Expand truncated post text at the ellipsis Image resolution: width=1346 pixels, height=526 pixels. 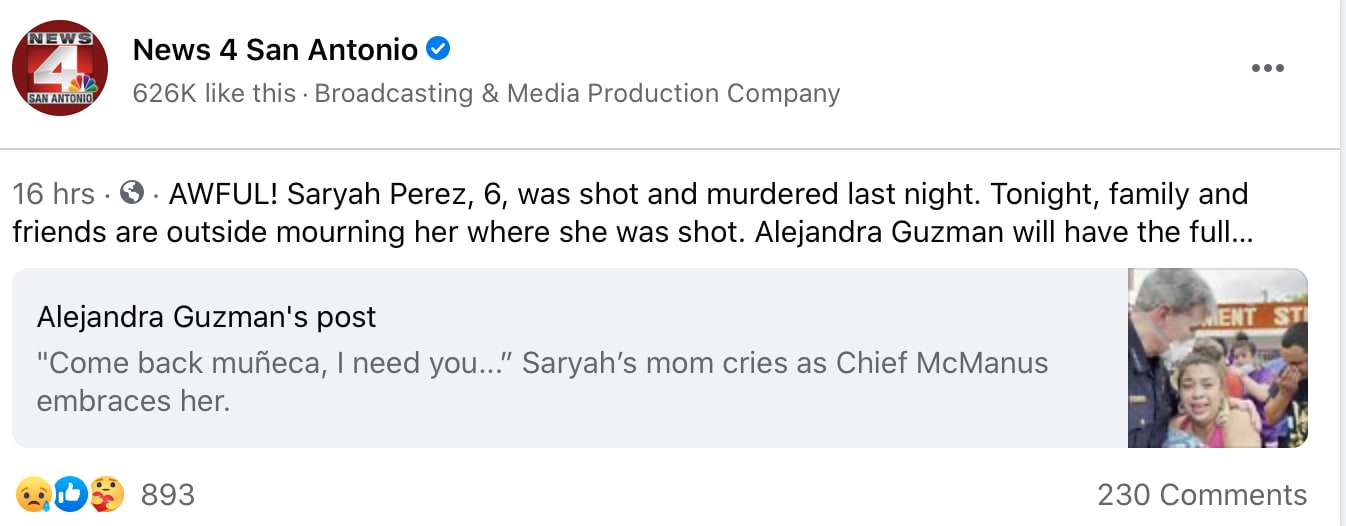(1243, 232)
